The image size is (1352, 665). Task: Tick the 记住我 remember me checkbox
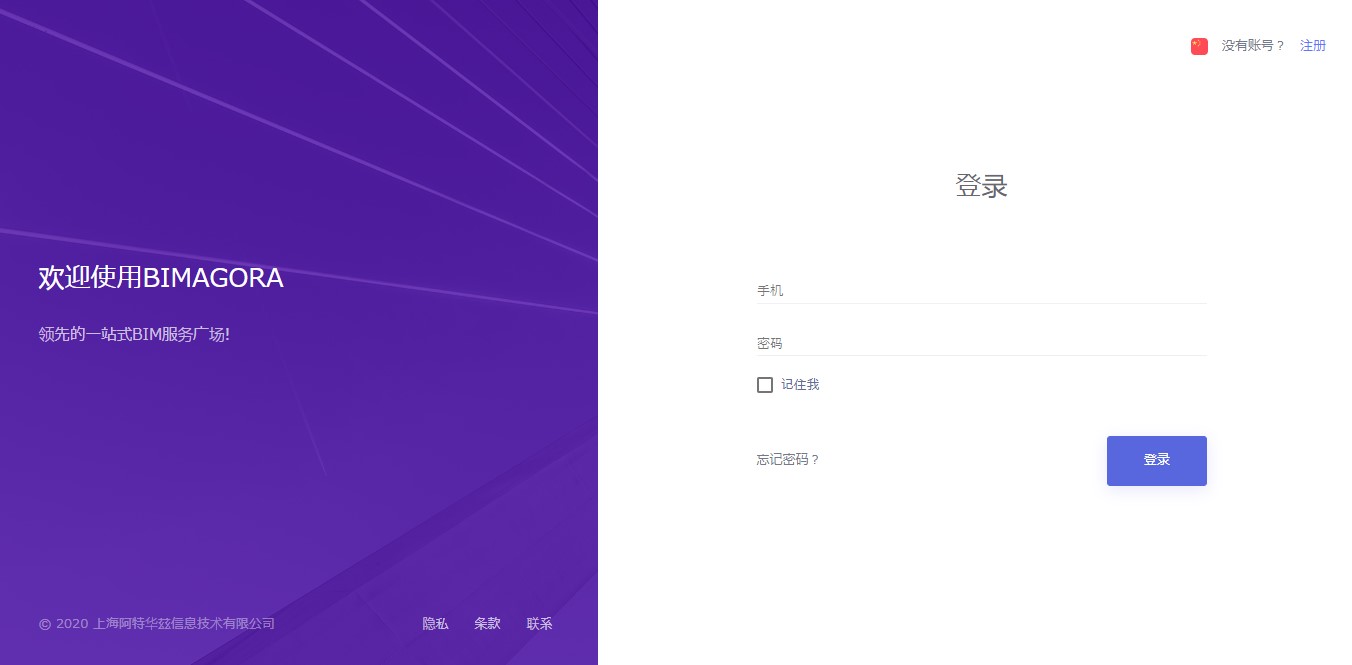point(765,385)
